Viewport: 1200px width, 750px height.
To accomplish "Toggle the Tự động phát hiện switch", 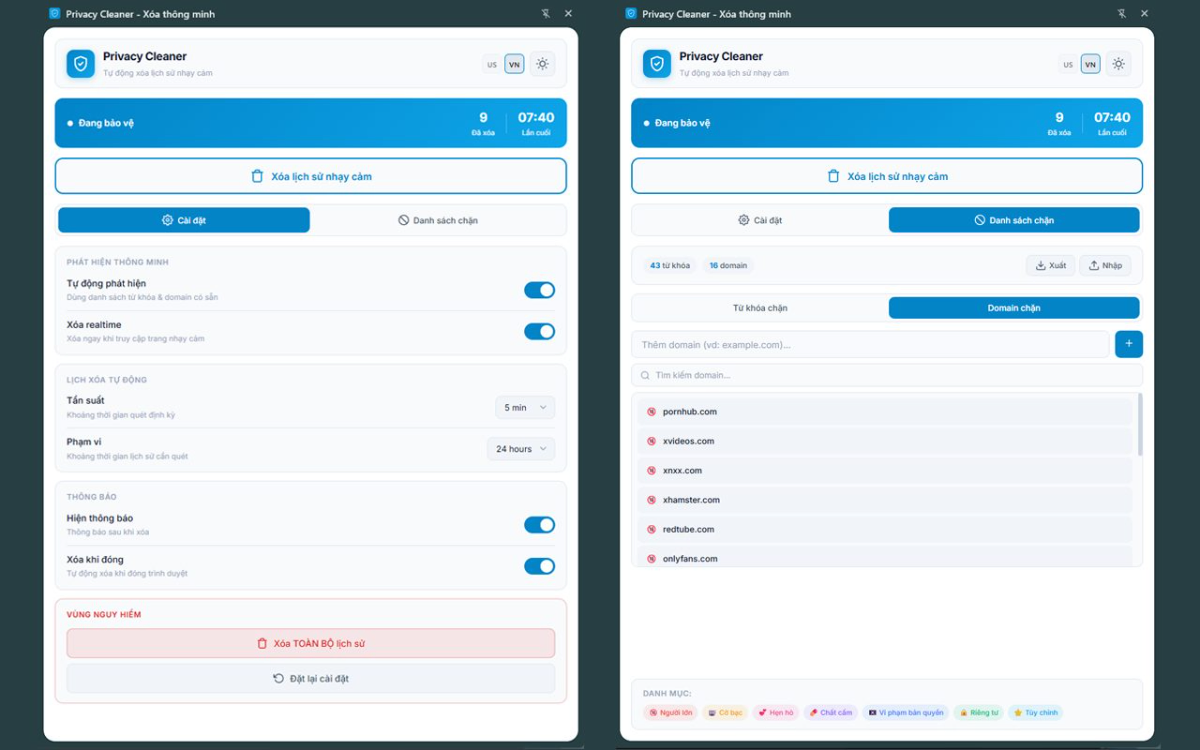I will click(539, 290).
